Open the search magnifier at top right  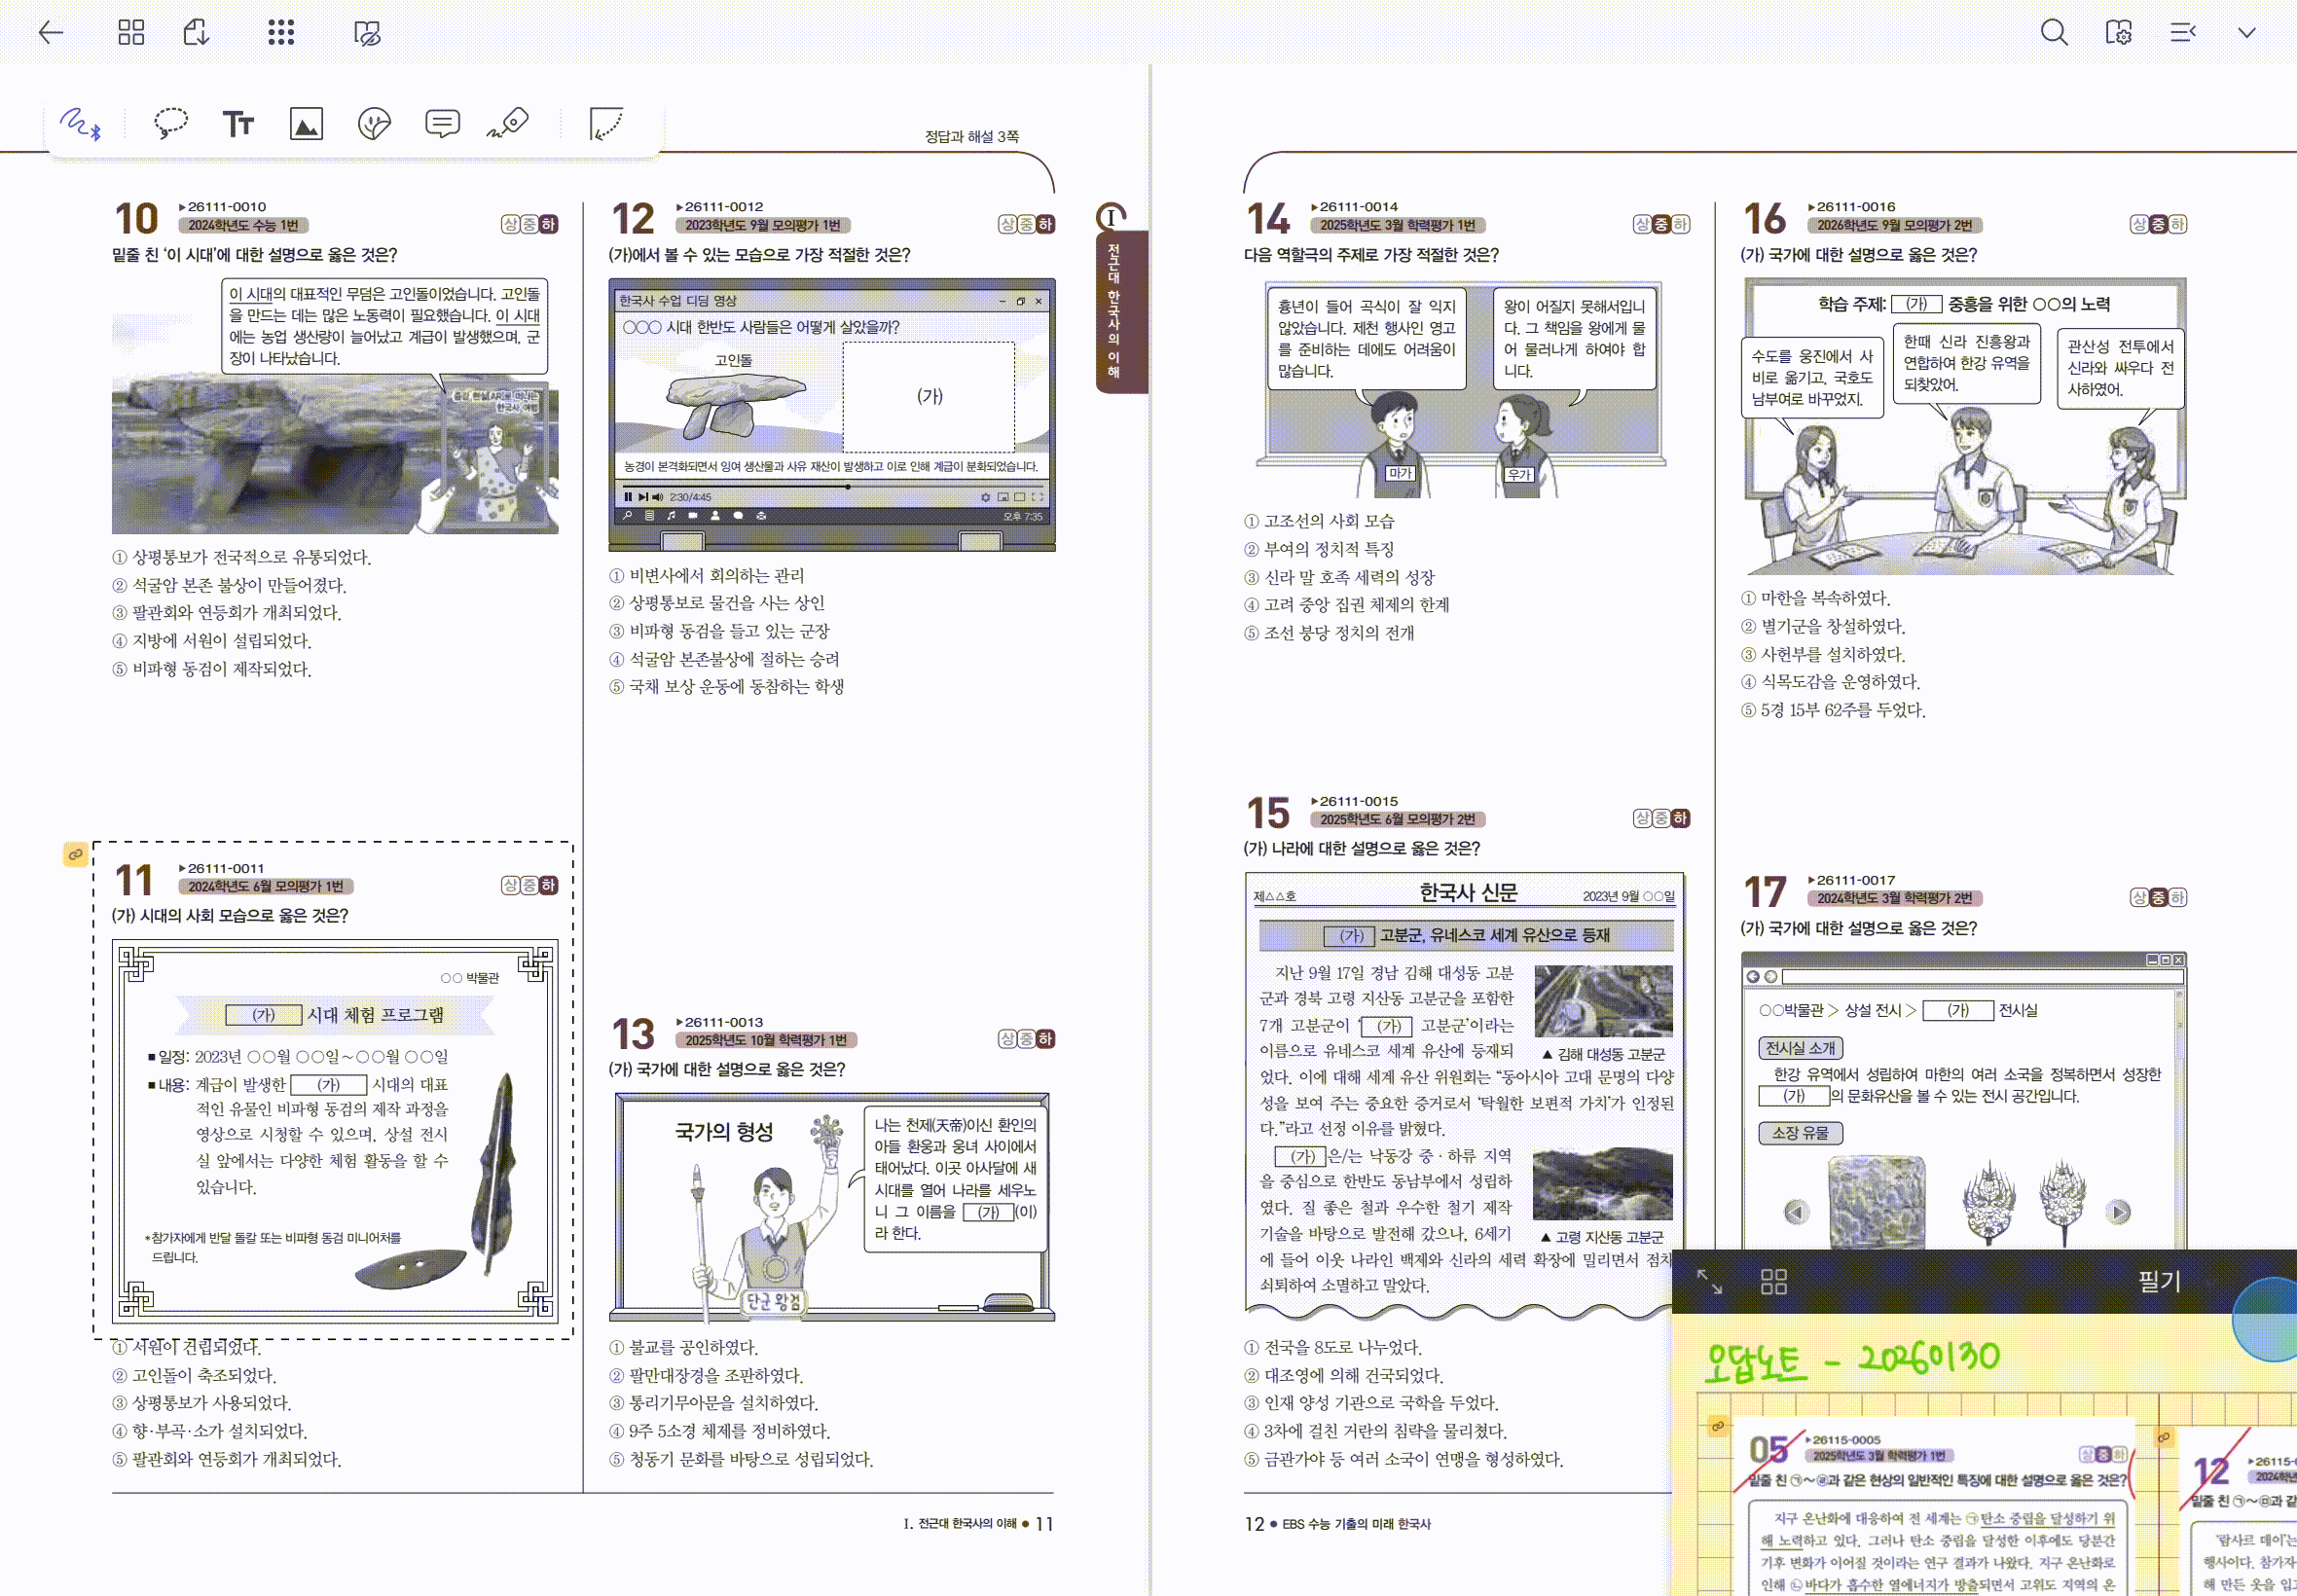tap(2053, 33)
